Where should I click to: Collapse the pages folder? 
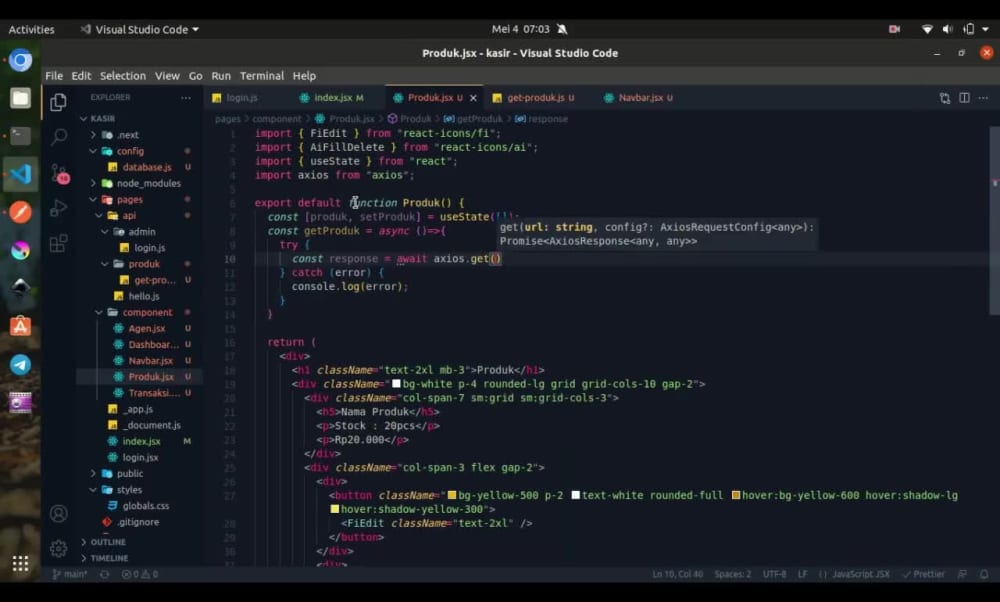pyautogui.click(x=93, y=200)
